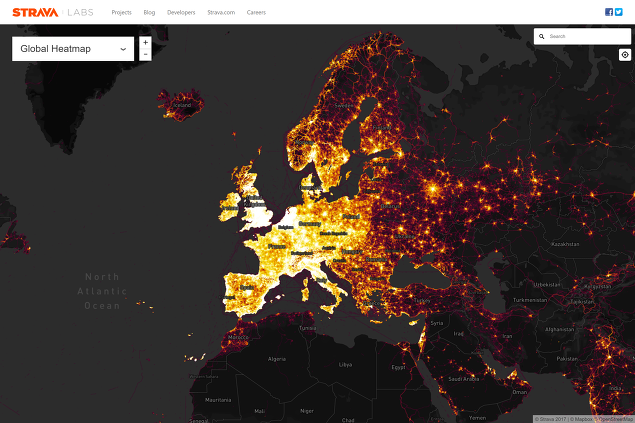The width and height of the screenshot is (635, 423).
Task: Click the Morocco label on map
Action: [x=238, y=337]
